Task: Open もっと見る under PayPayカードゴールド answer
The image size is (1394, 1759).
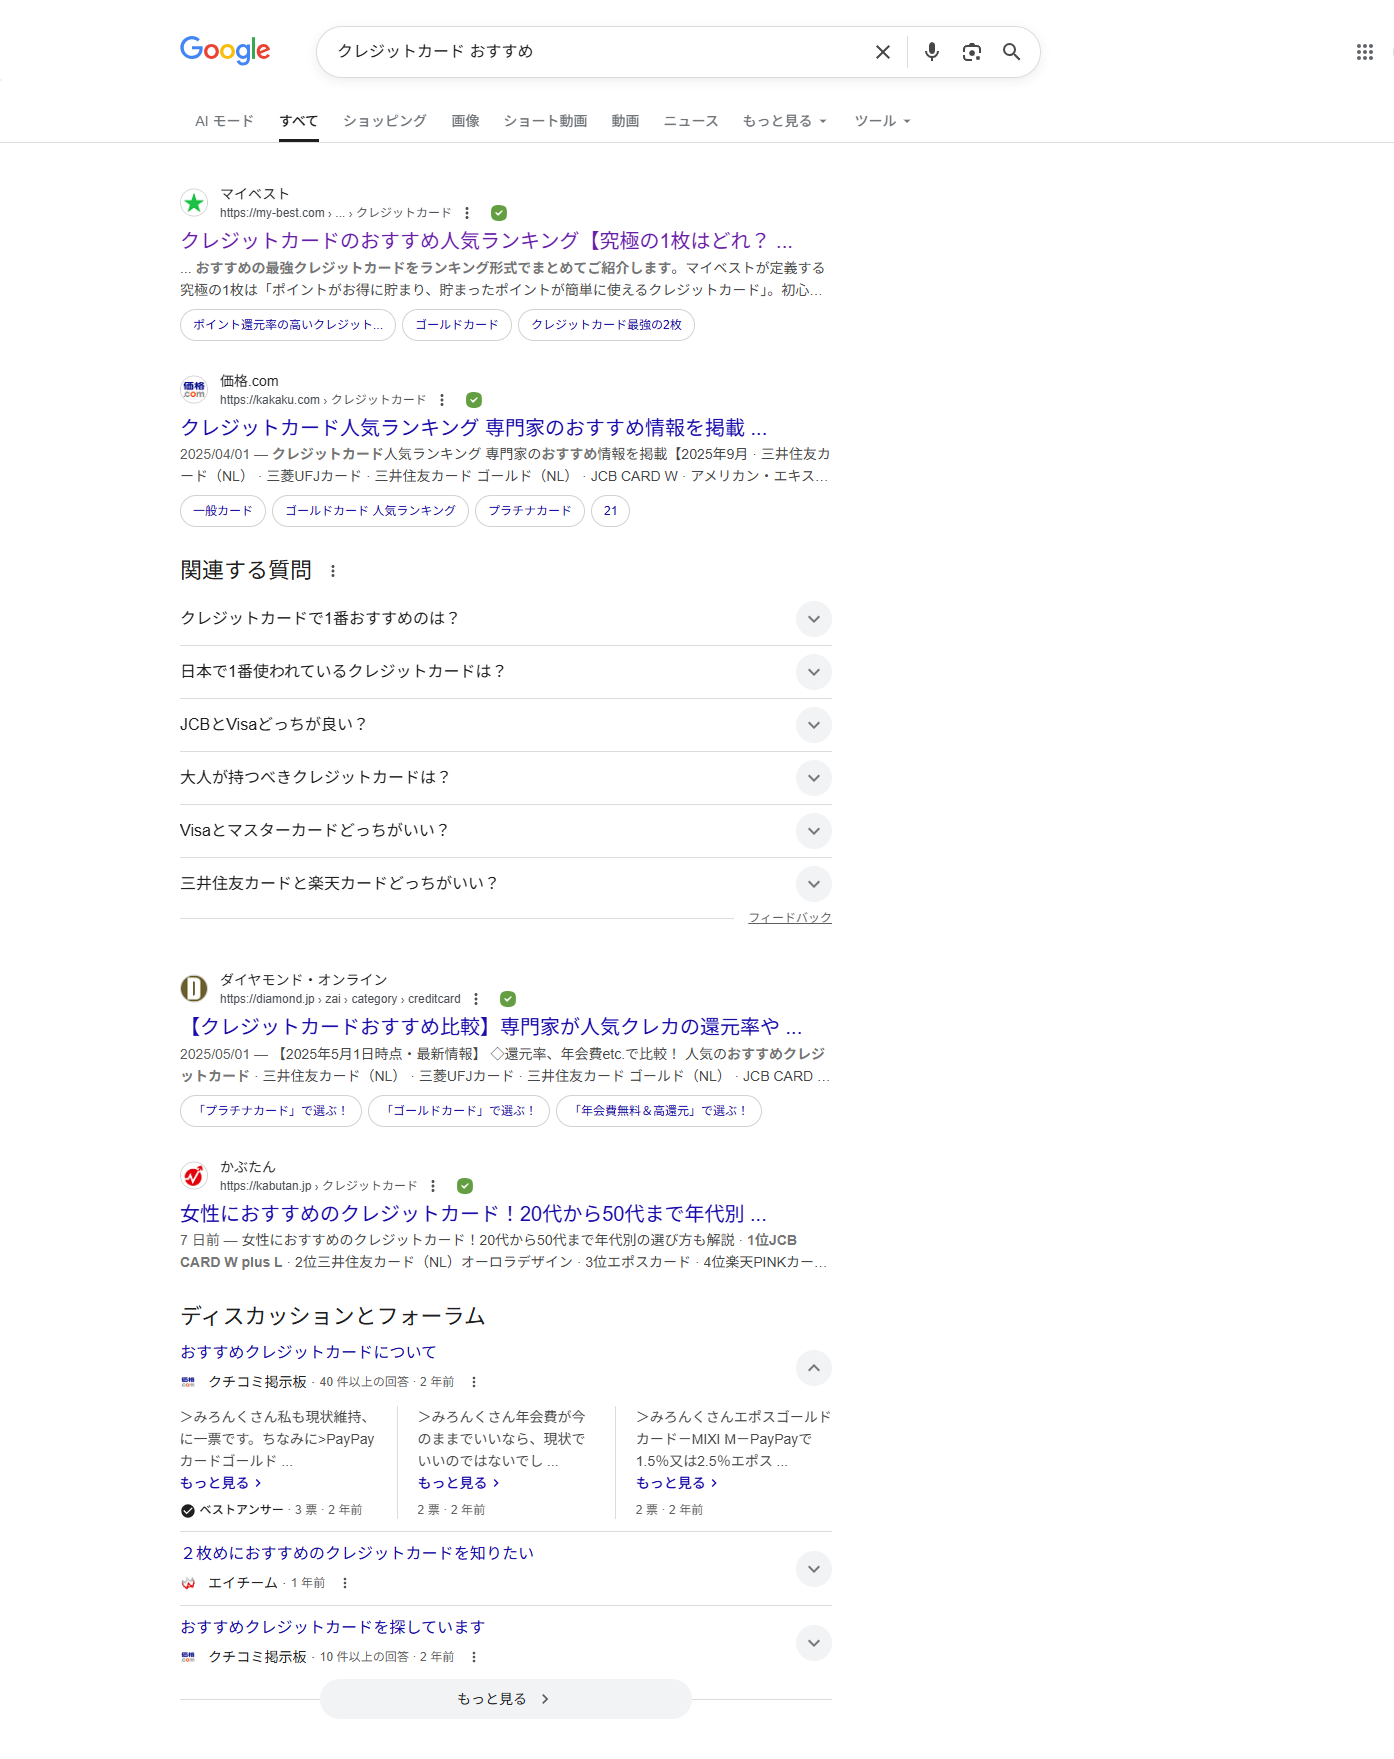Action: pyautogui.click(x=221, y=1483)
